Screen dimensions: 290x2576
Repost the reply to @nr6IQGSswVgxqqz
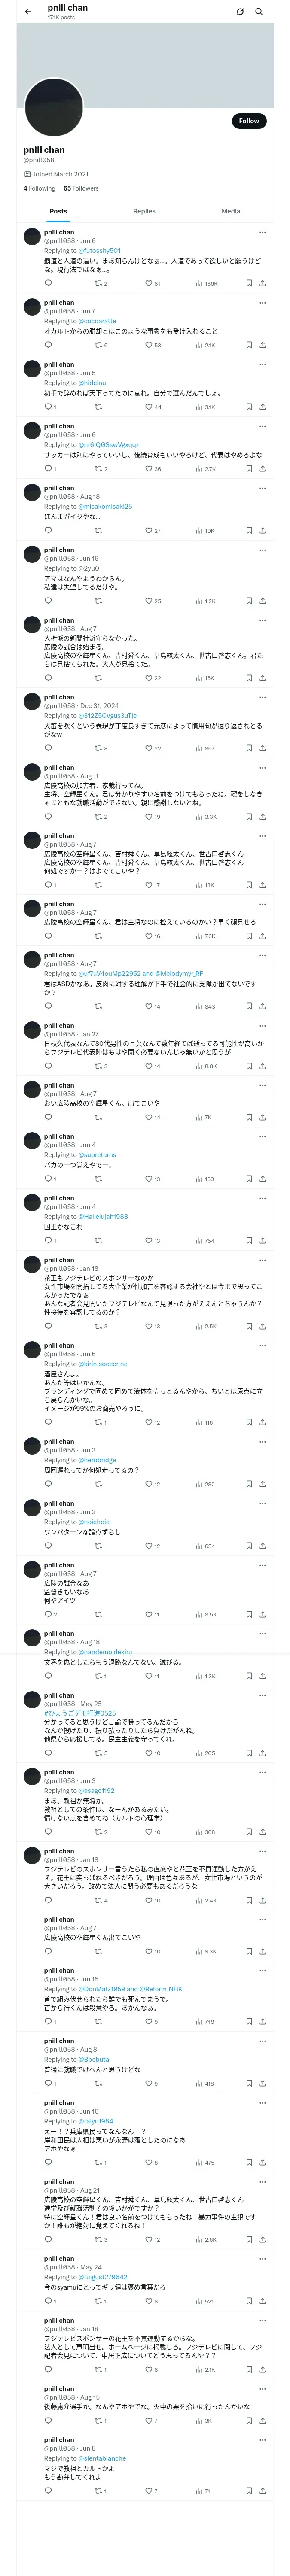point(98,469)
